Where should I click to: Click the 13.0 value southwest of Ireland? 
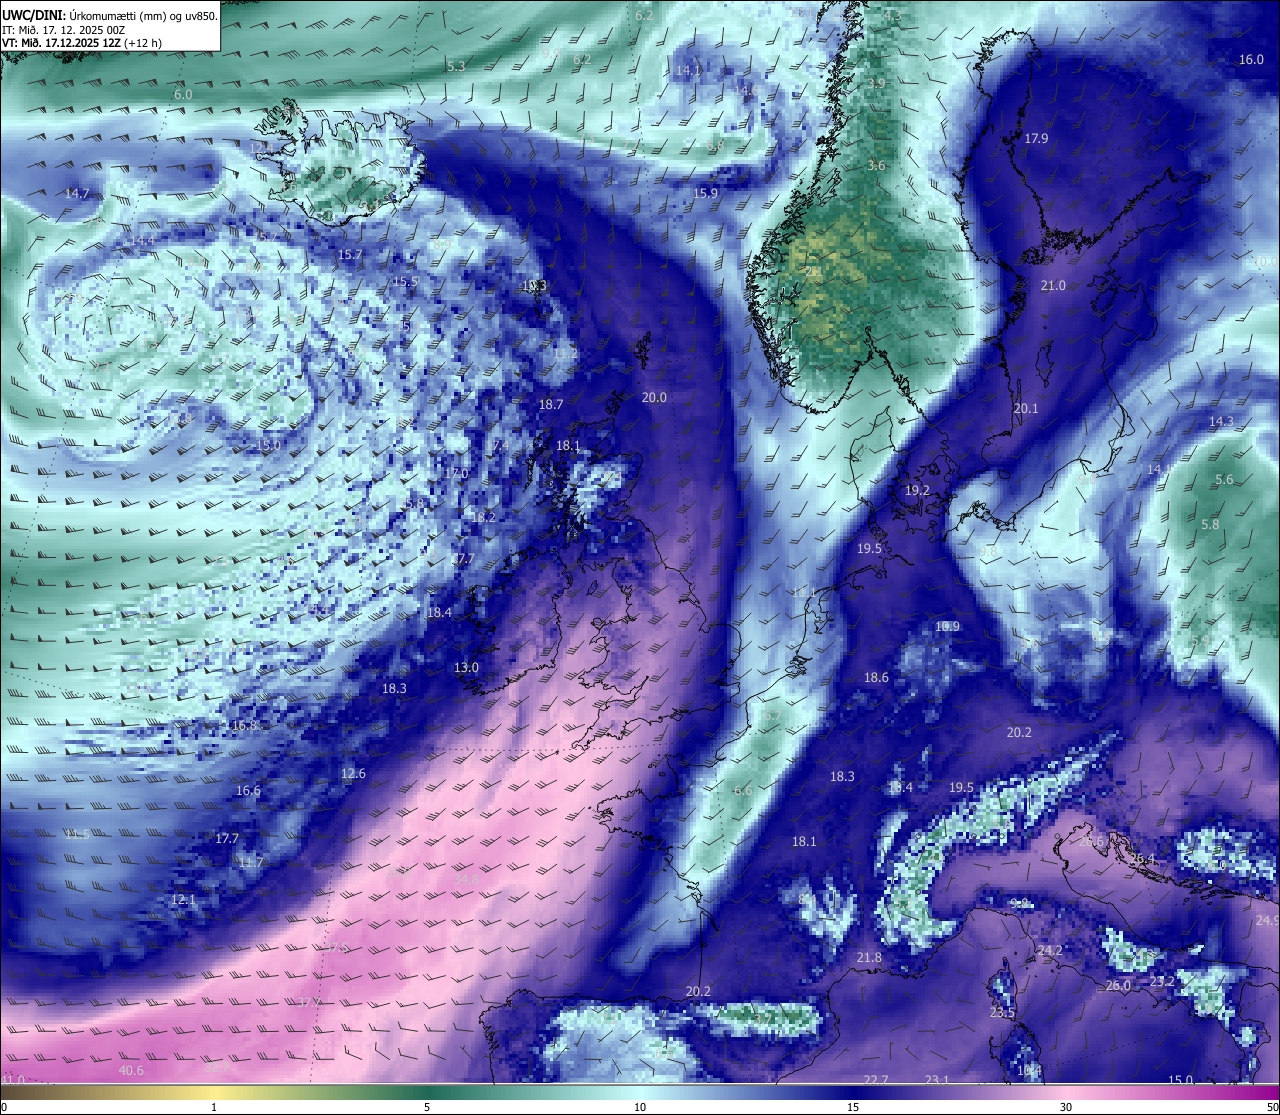pos(466,667)
